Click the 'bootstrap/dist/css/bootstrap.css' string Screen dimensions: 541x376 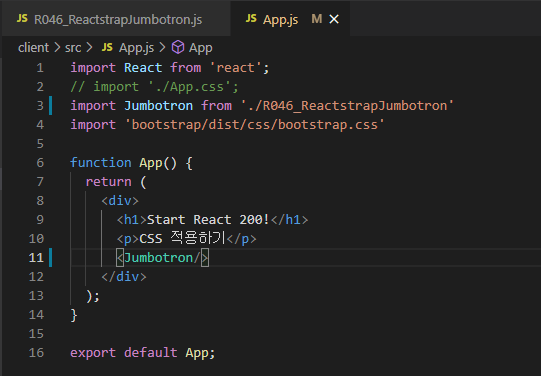255,125
